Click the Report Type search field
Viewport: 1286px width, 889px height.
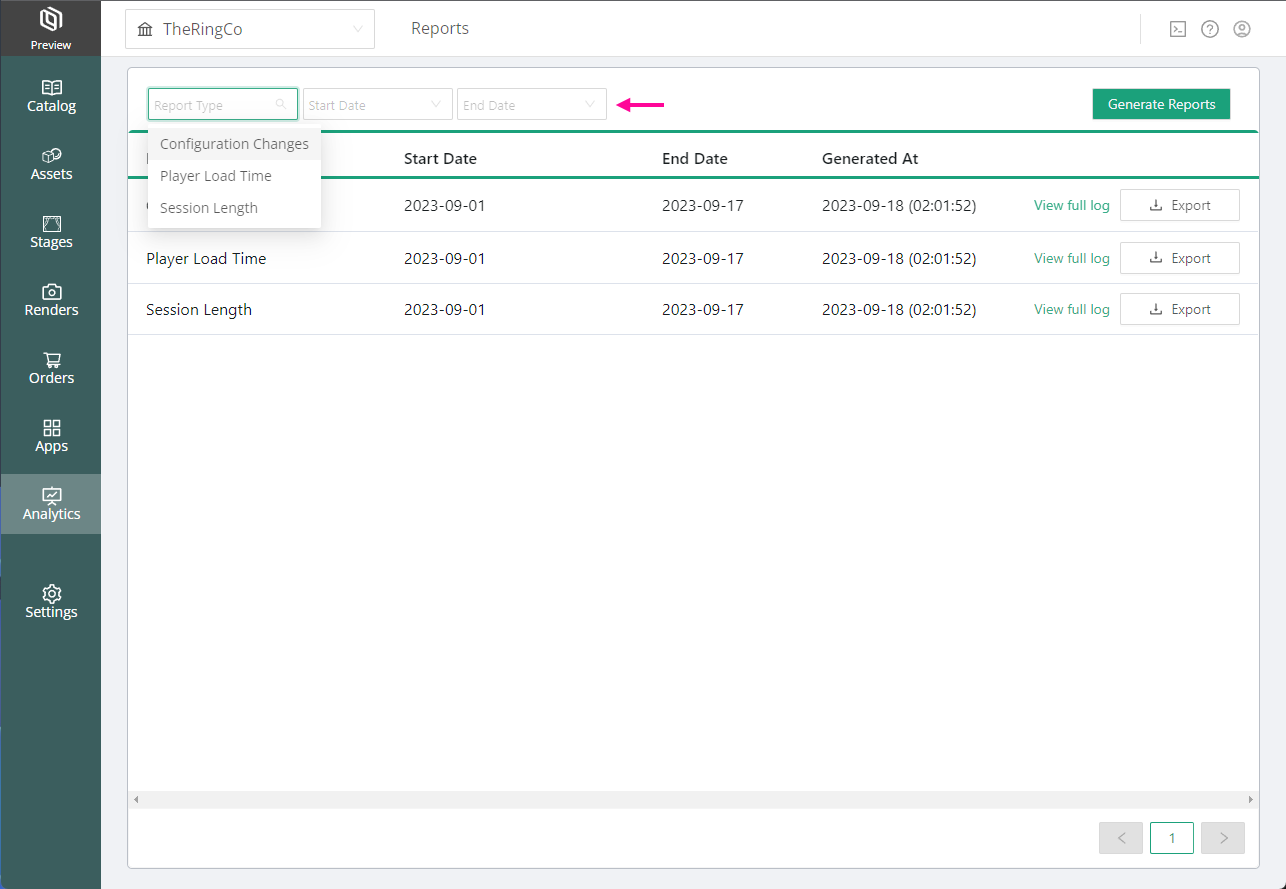pyautogui.click(x=214, y=105)
